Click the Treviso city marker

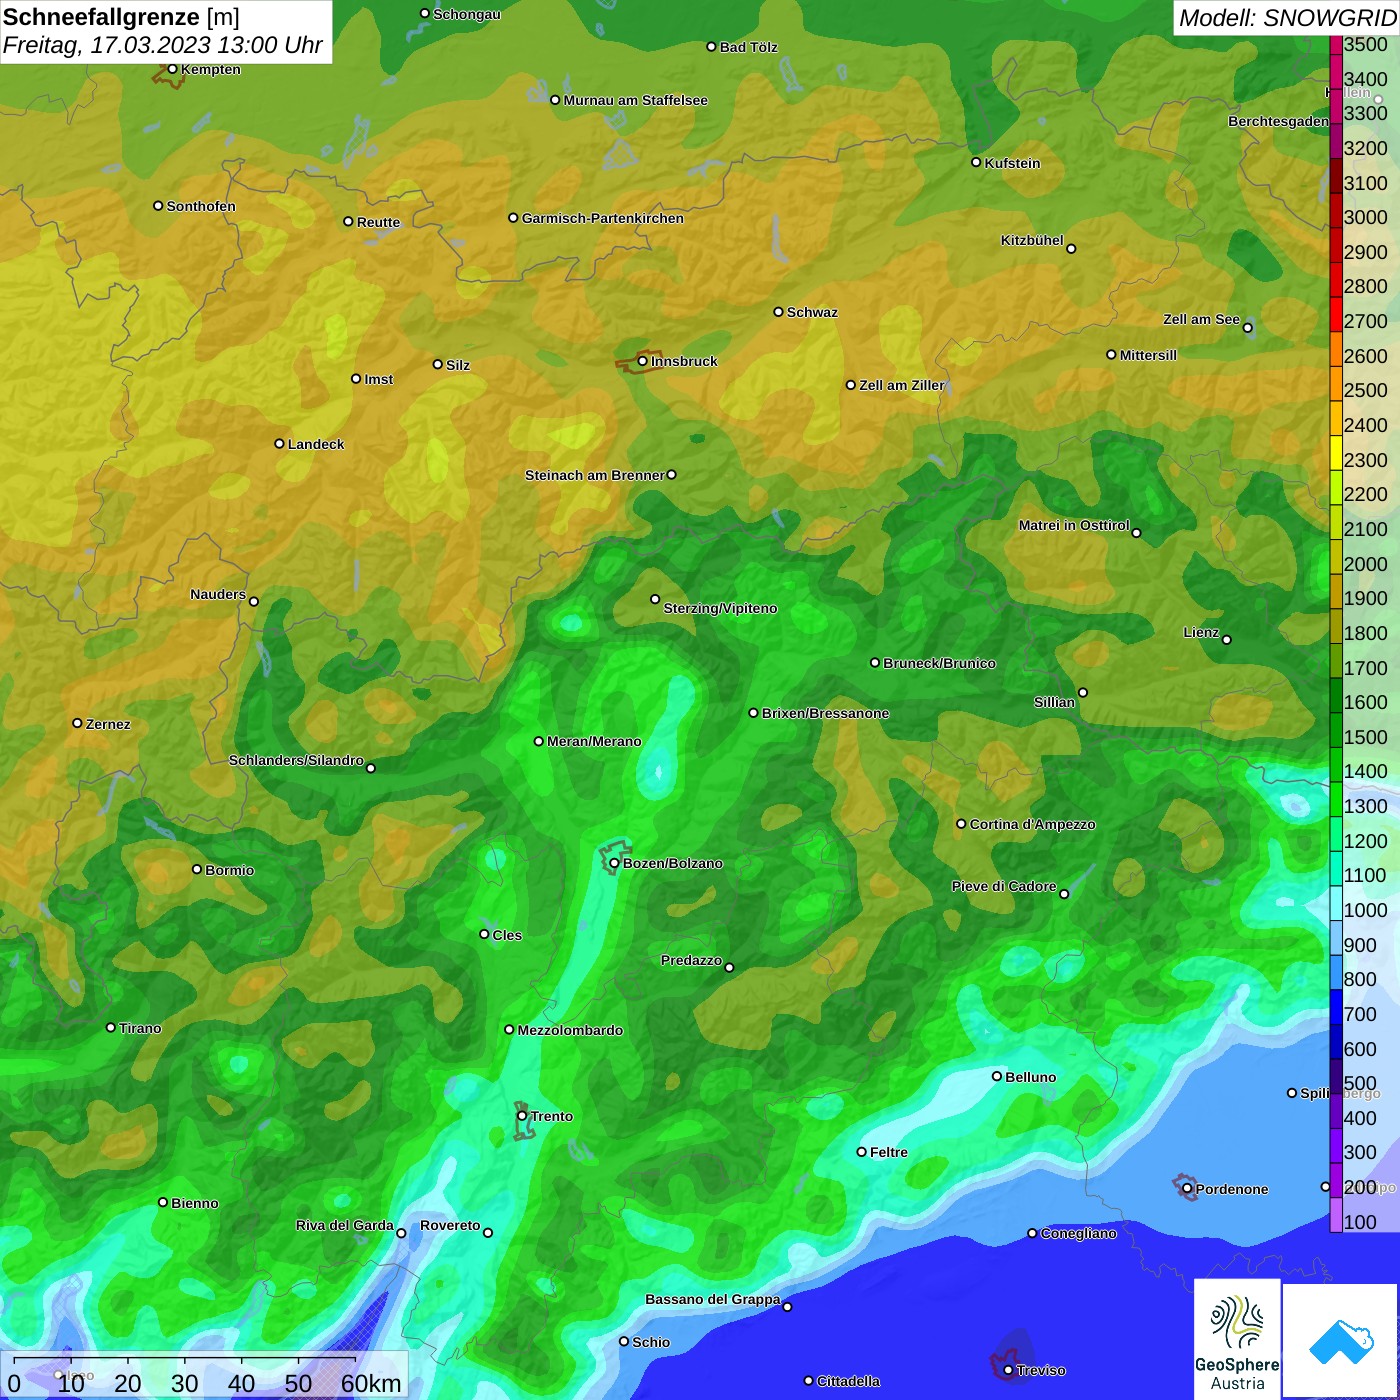1008,1370
